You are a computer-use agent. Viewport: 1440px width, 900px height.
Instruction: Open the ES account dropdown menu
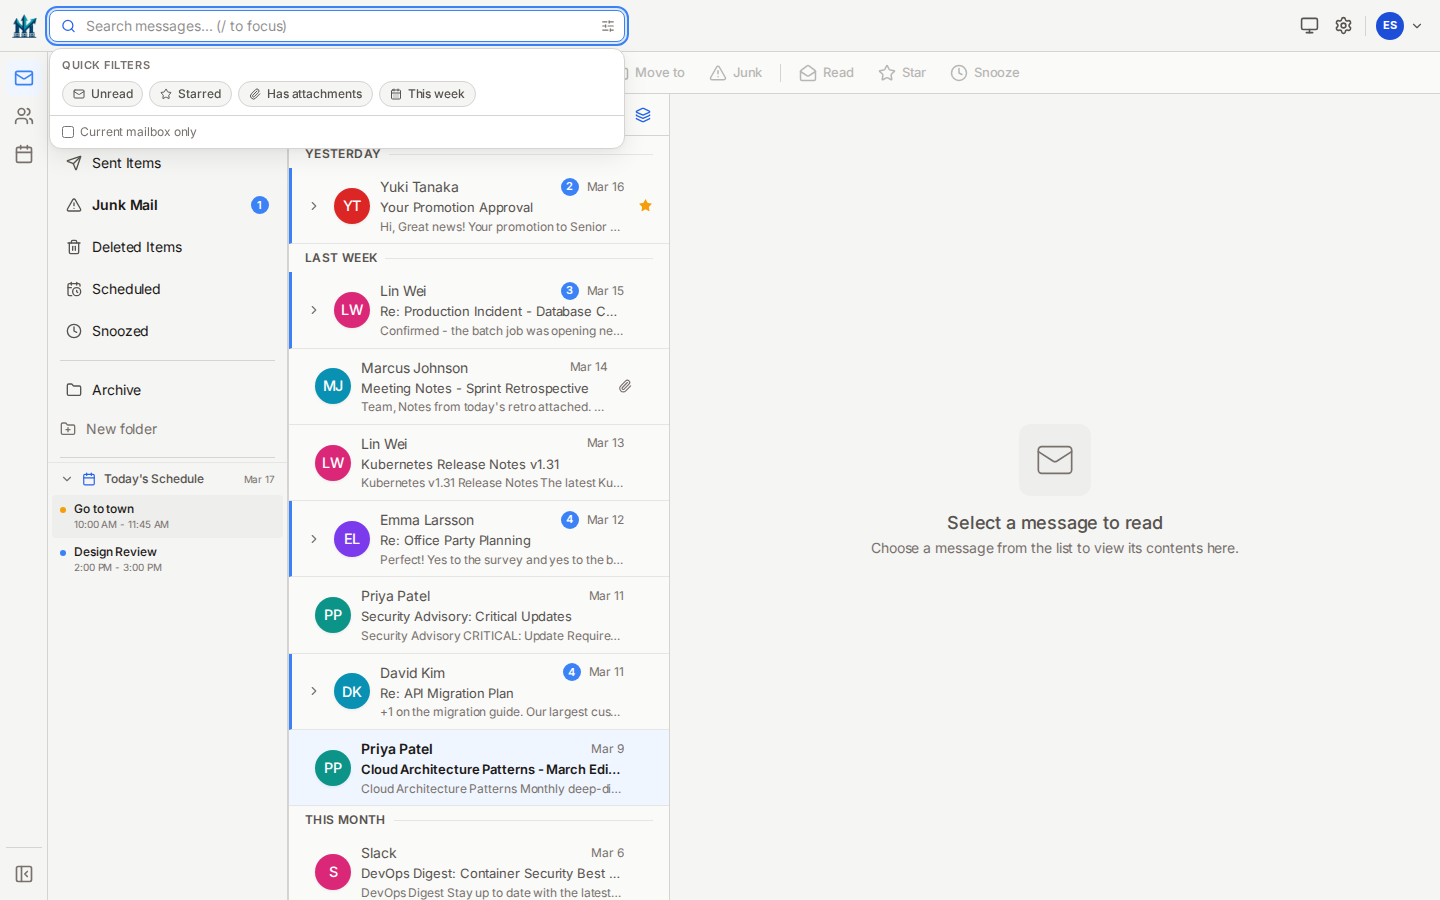[x=1399, y=26]
